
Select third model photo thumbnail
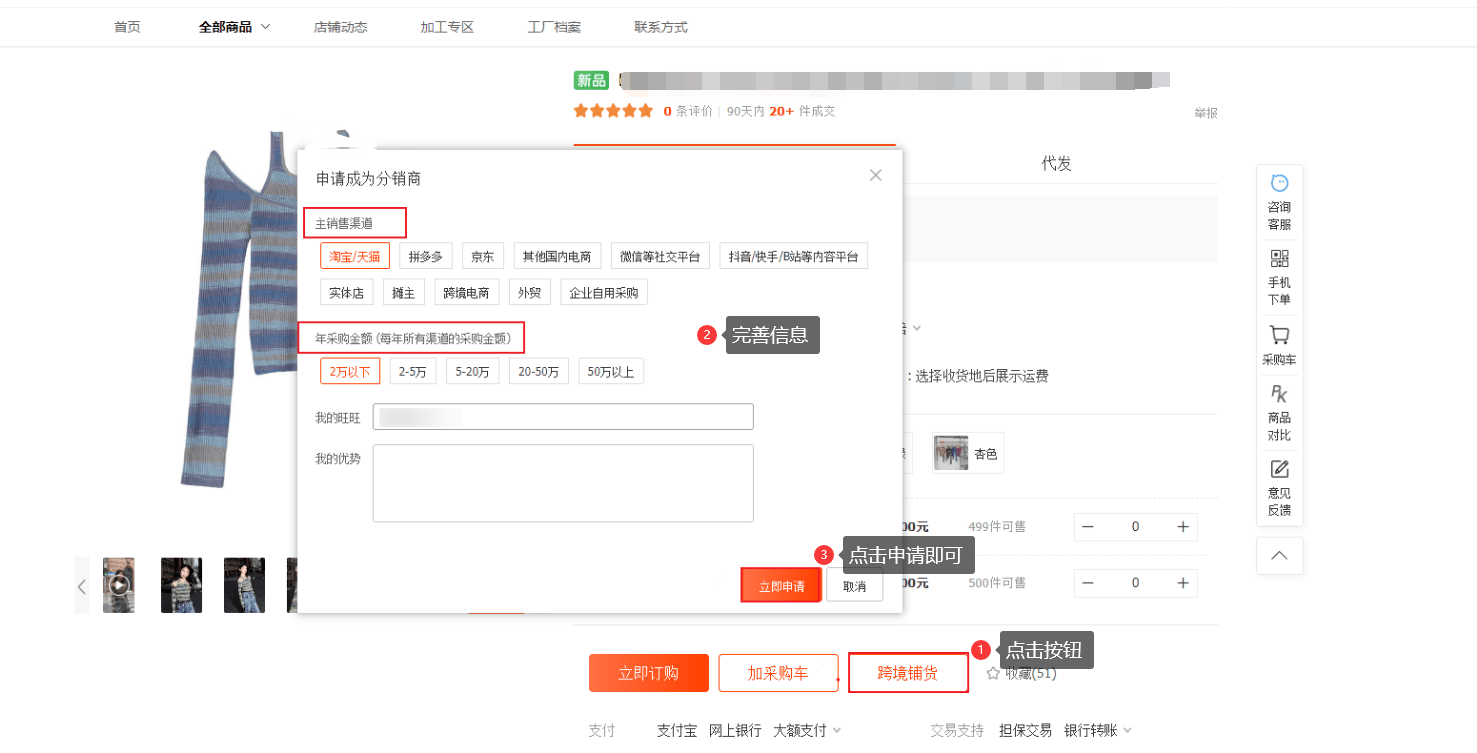point(244,585)
